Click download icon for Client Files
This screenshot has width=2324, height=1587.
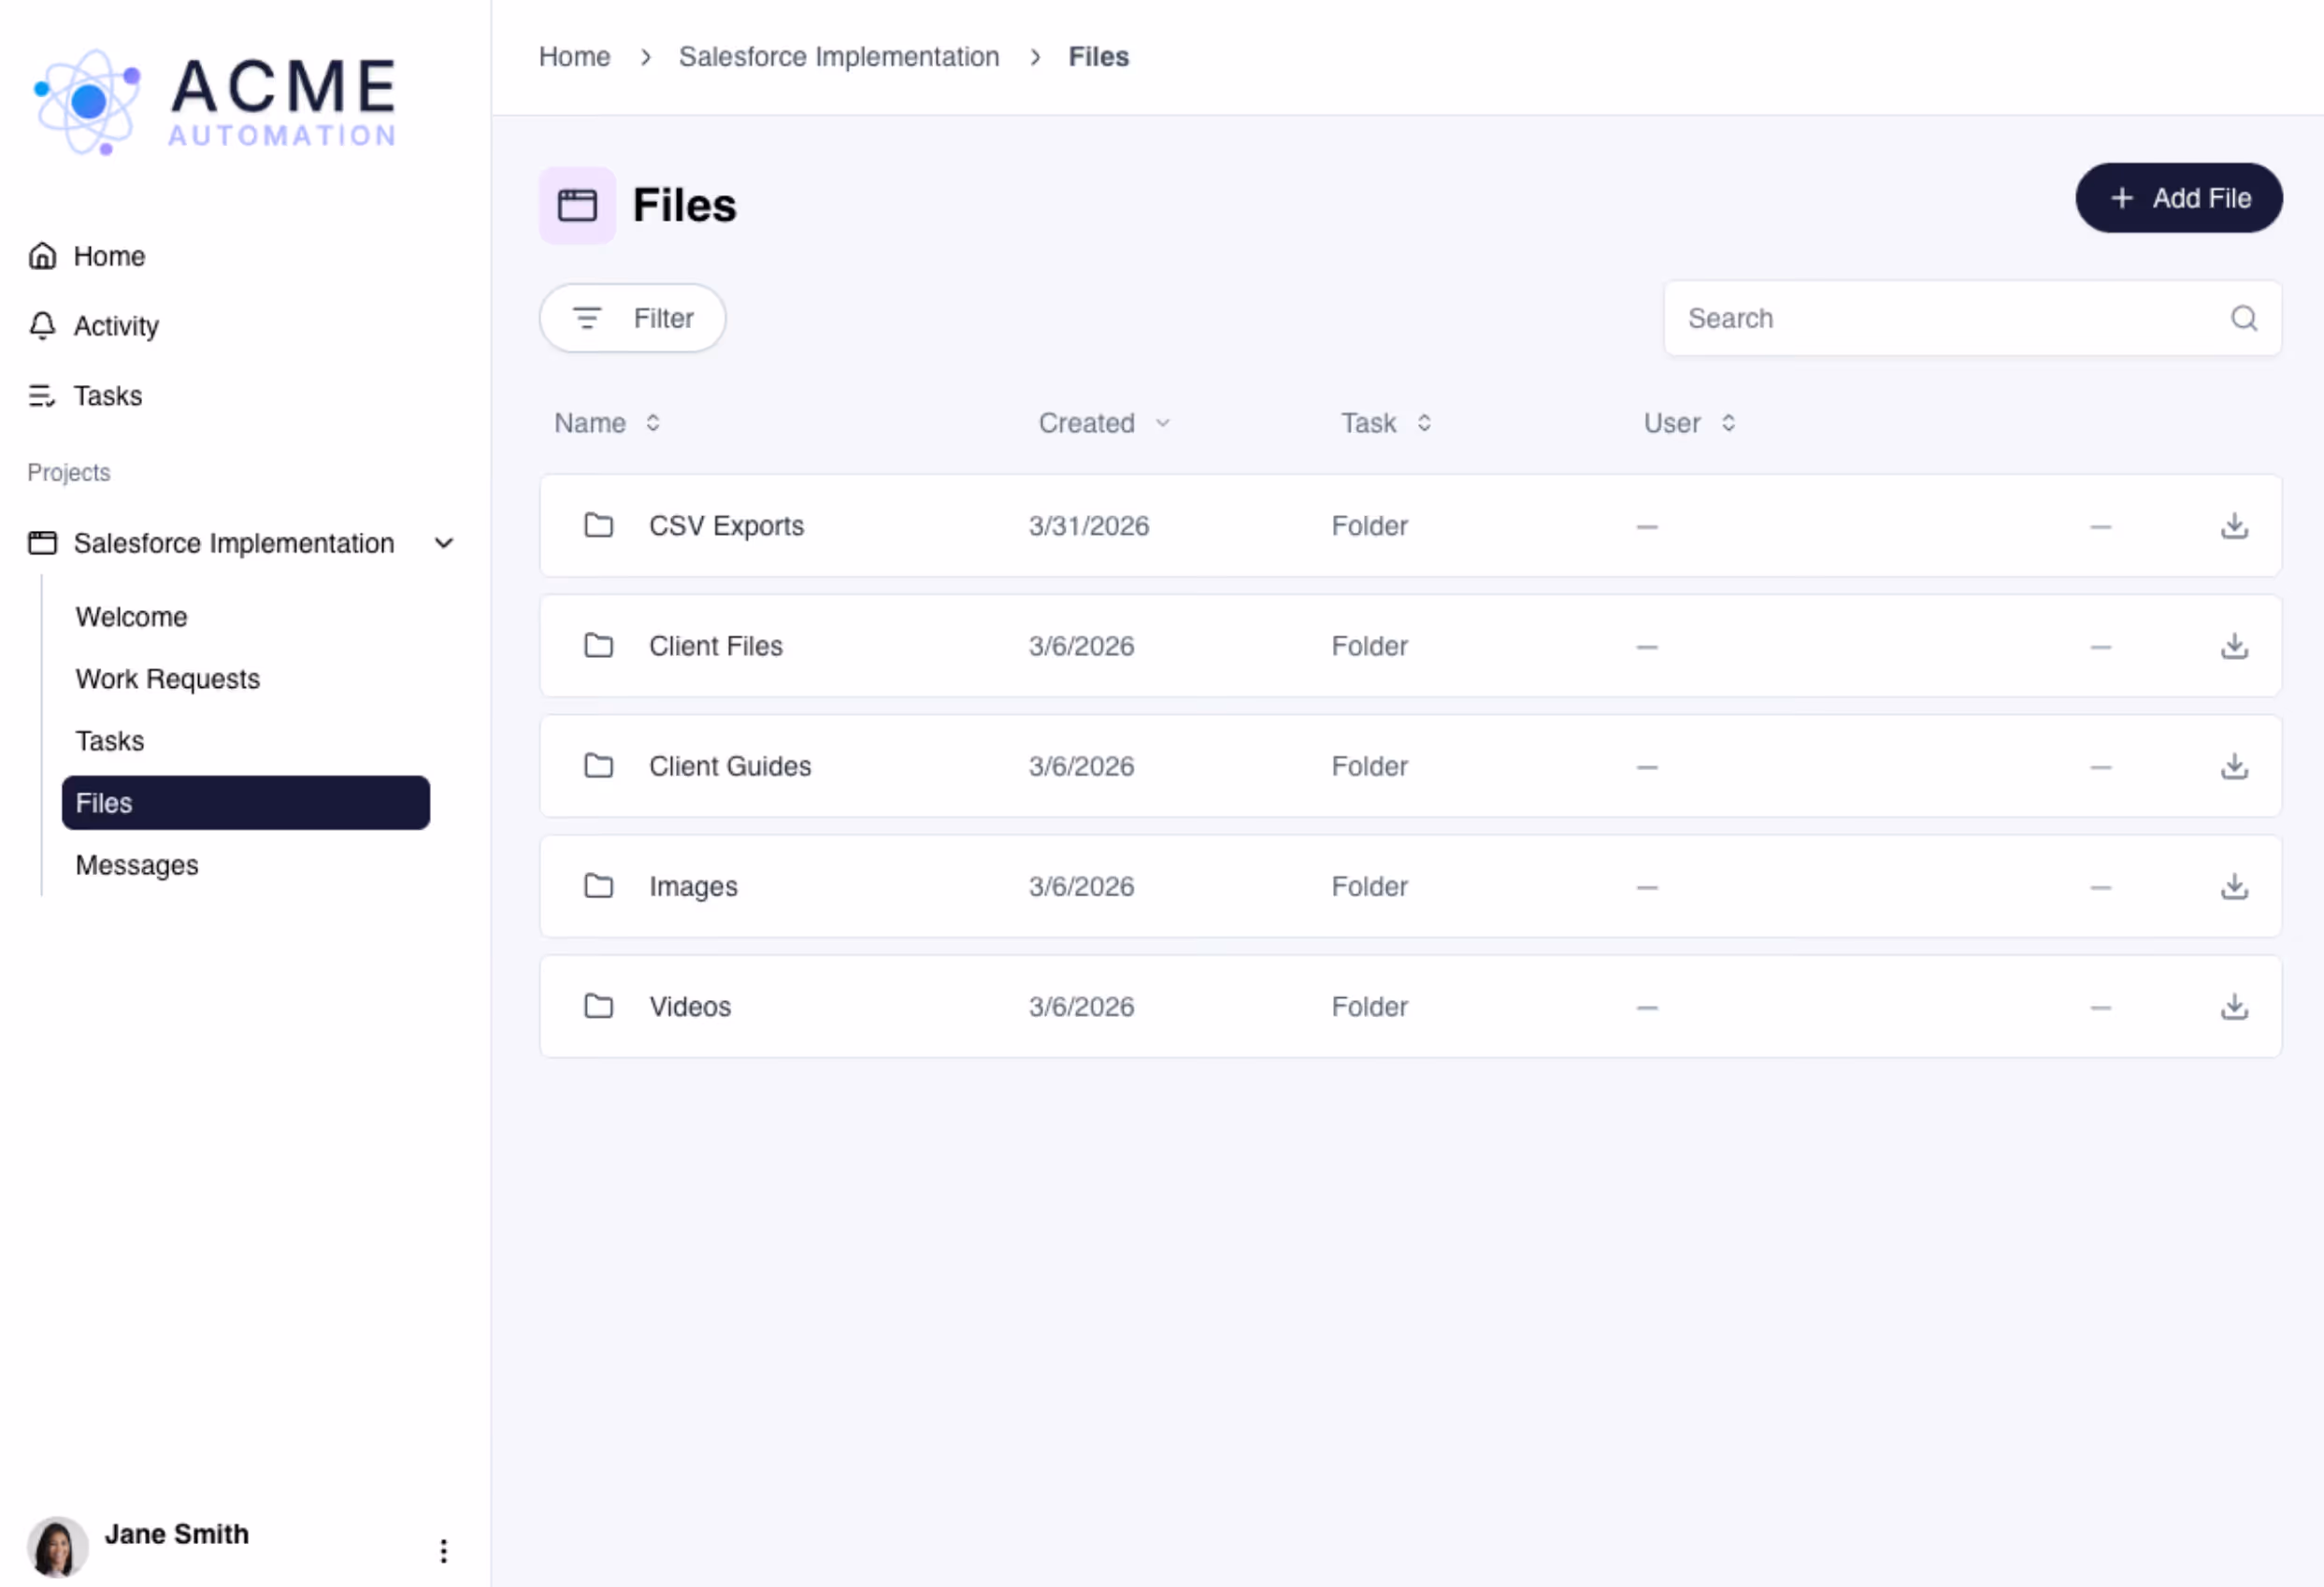coord(2234,646)
